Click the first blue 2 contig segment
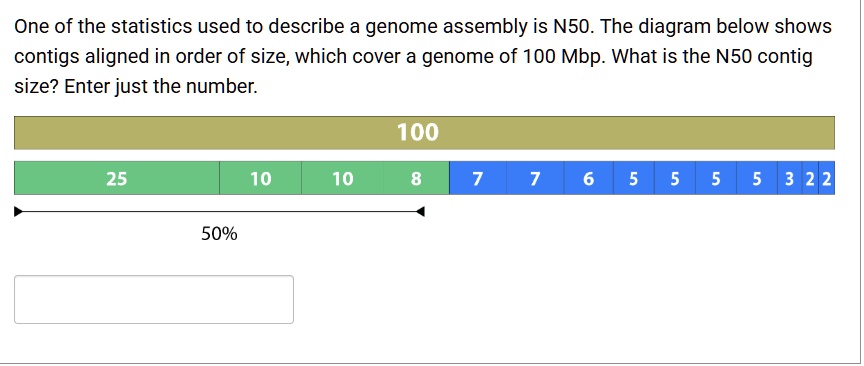864x366 pixels. [810, 178]
